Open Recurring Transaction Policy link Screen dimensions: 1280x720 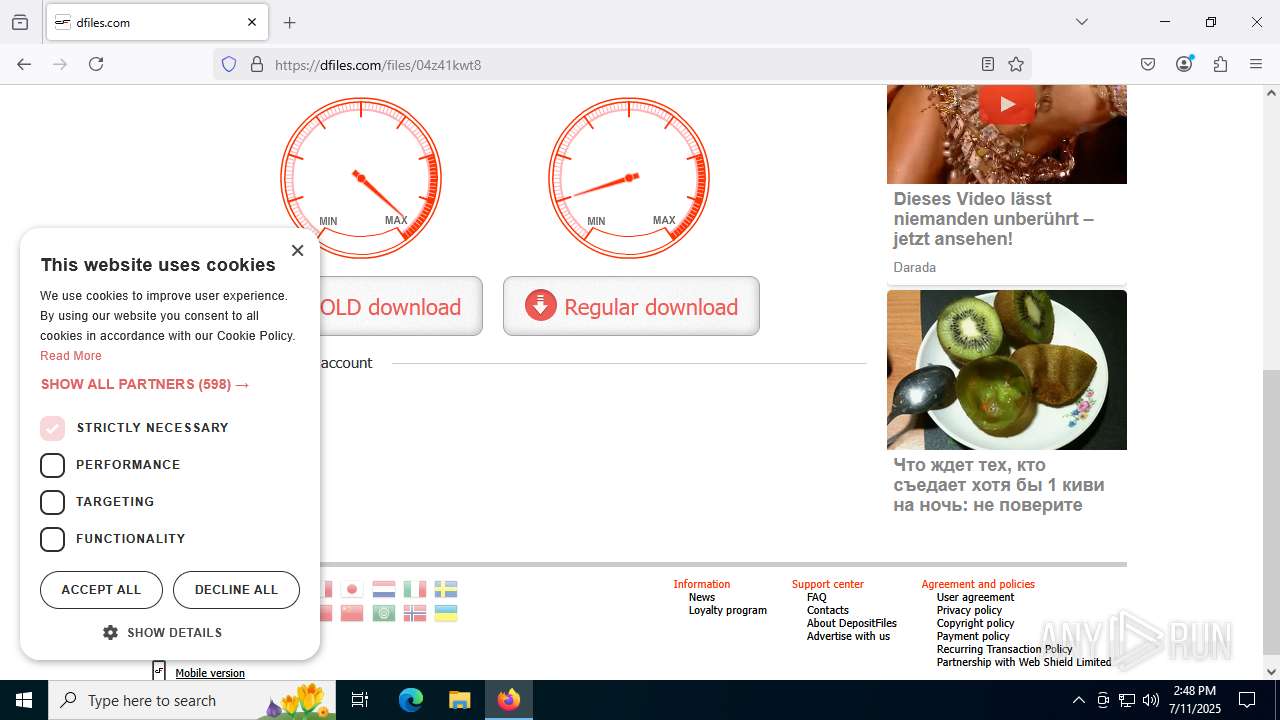tap(1004, 649)
